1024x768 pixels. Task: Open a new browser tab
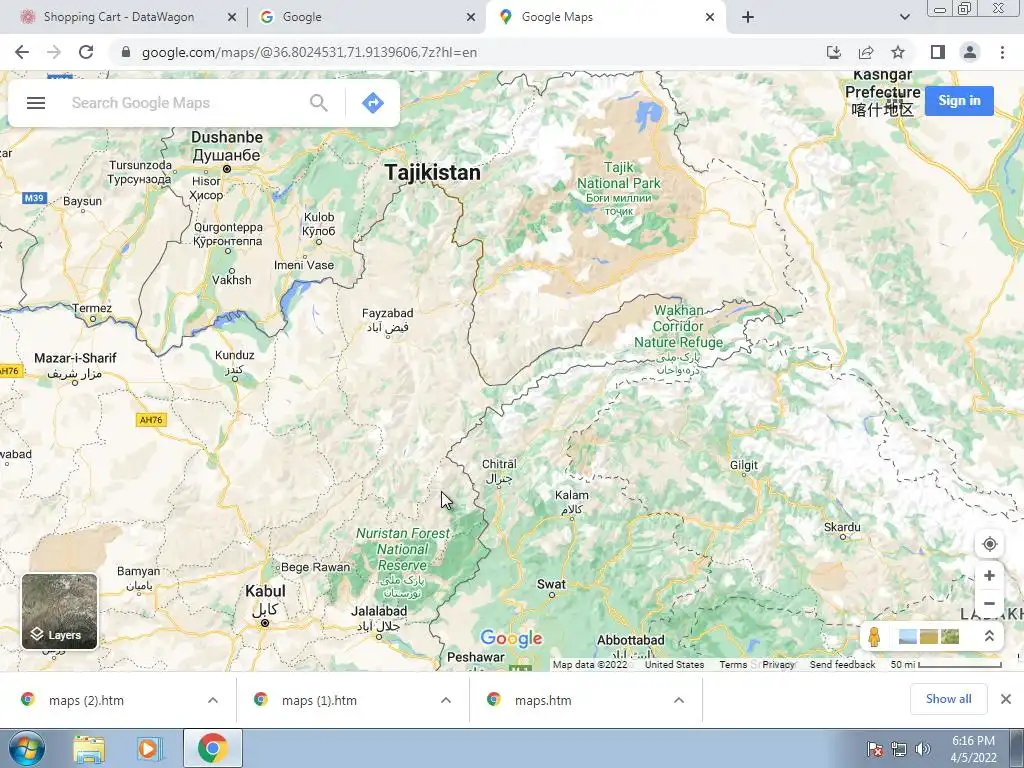748,18
